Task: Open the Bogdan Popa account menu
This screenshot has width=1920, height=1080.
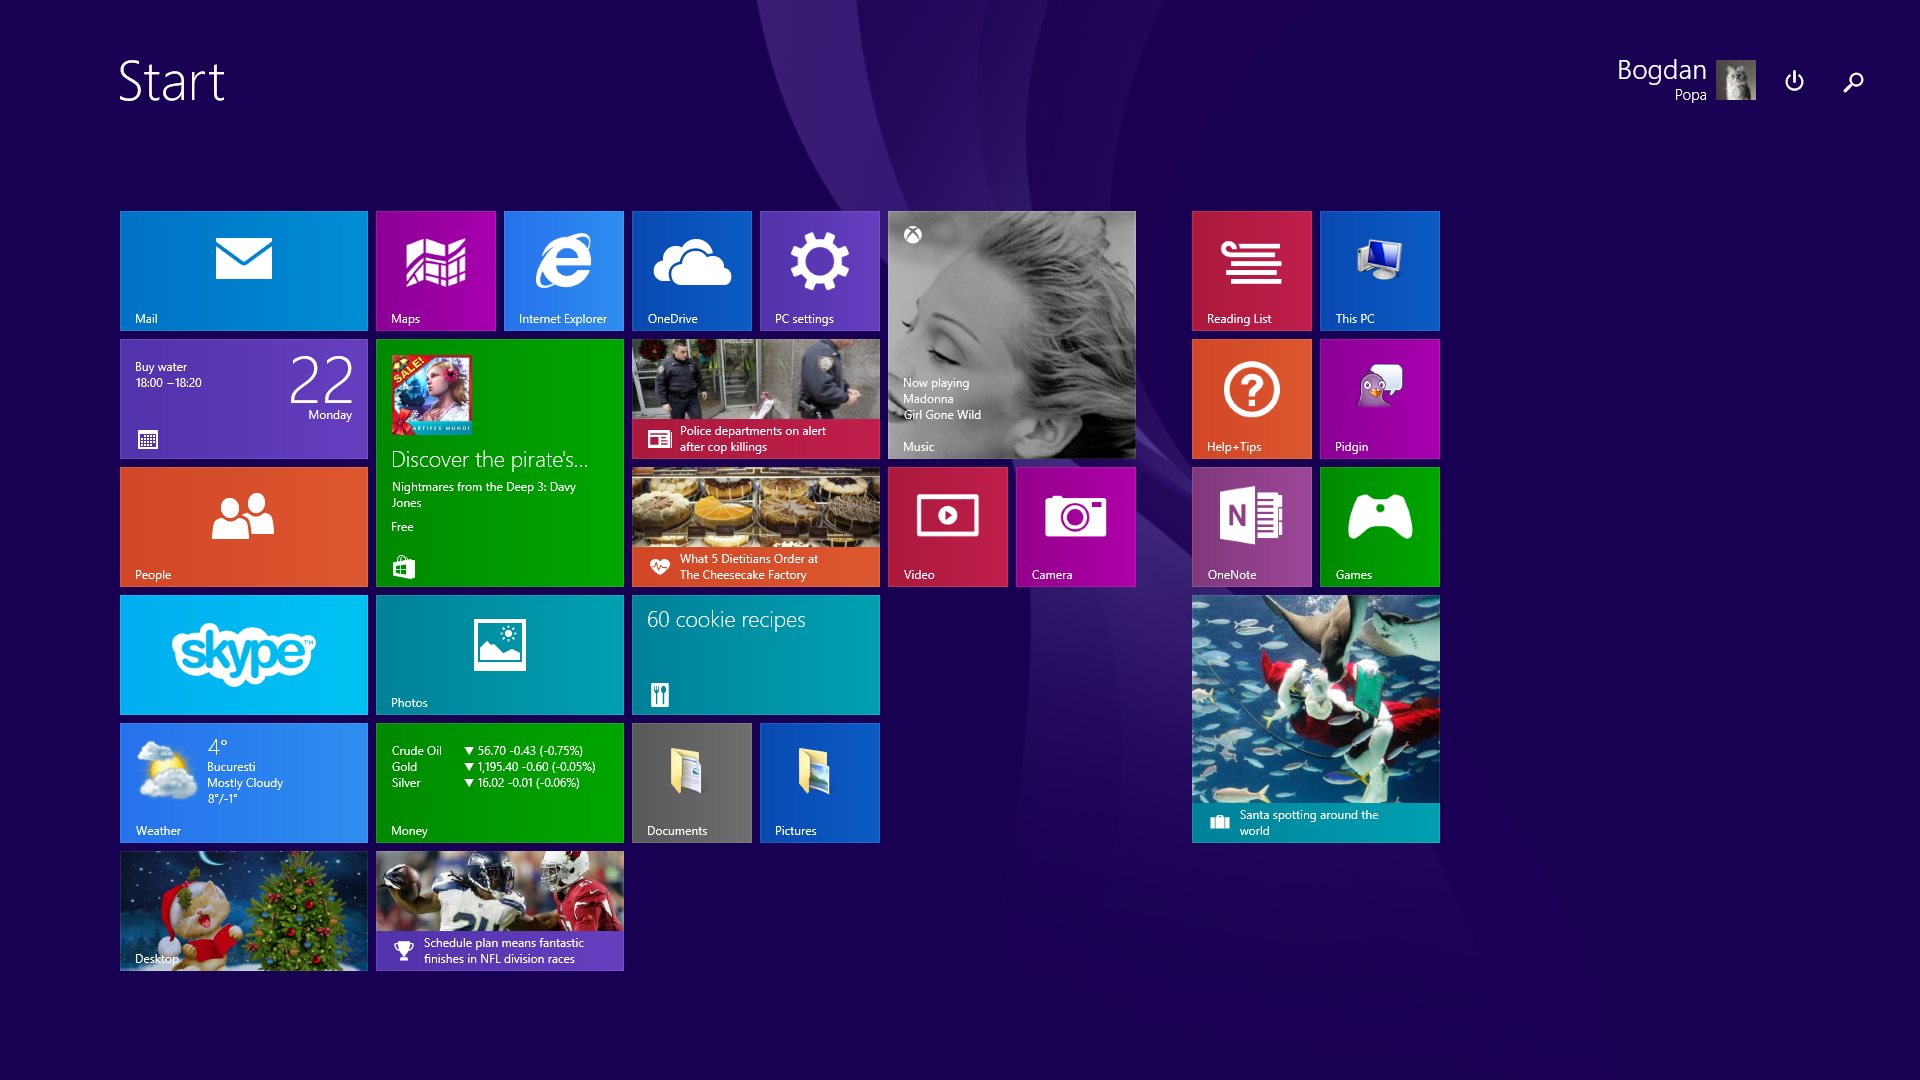Action: [x=1686, y=80]
